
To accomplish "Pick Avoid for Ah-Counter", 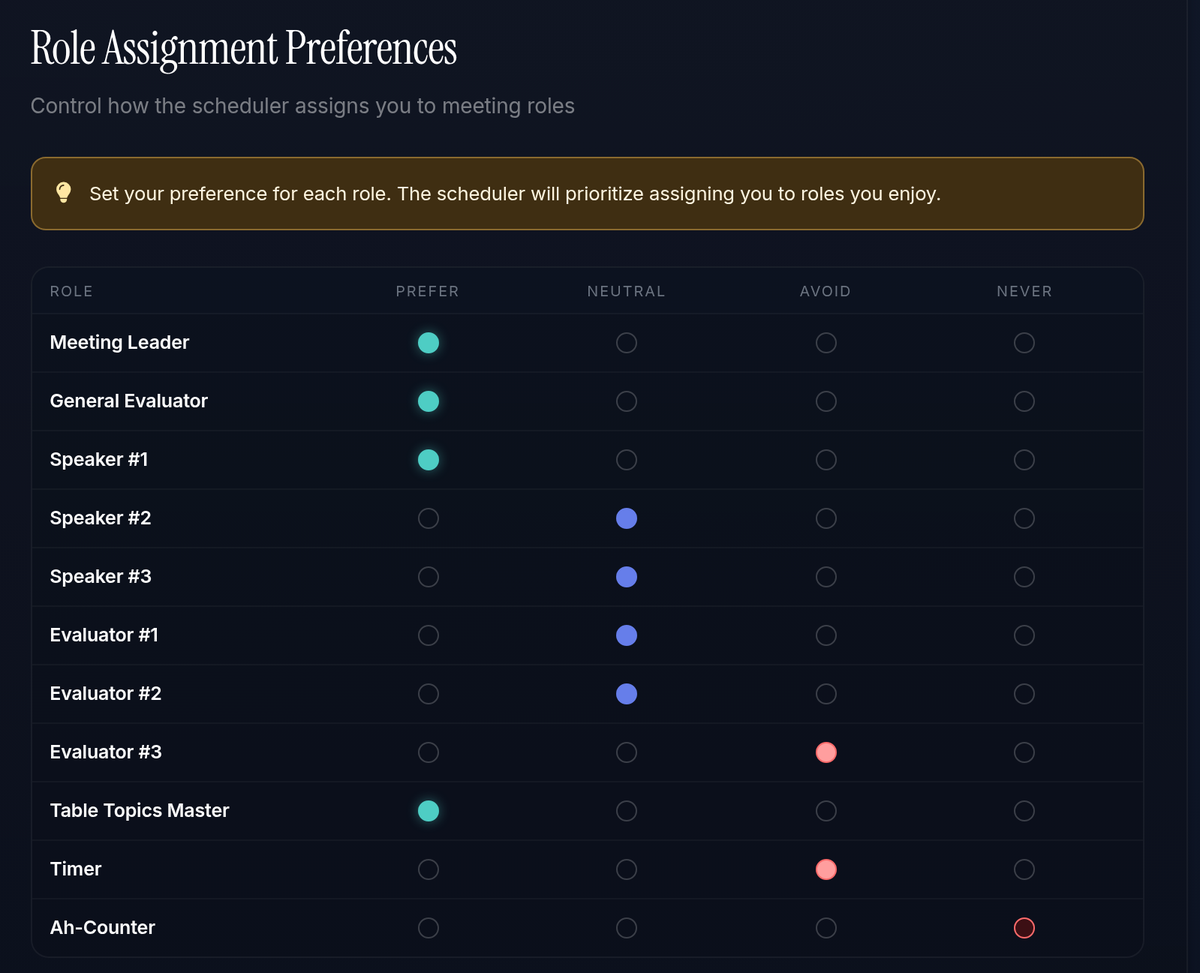I will tap(826, 928).
